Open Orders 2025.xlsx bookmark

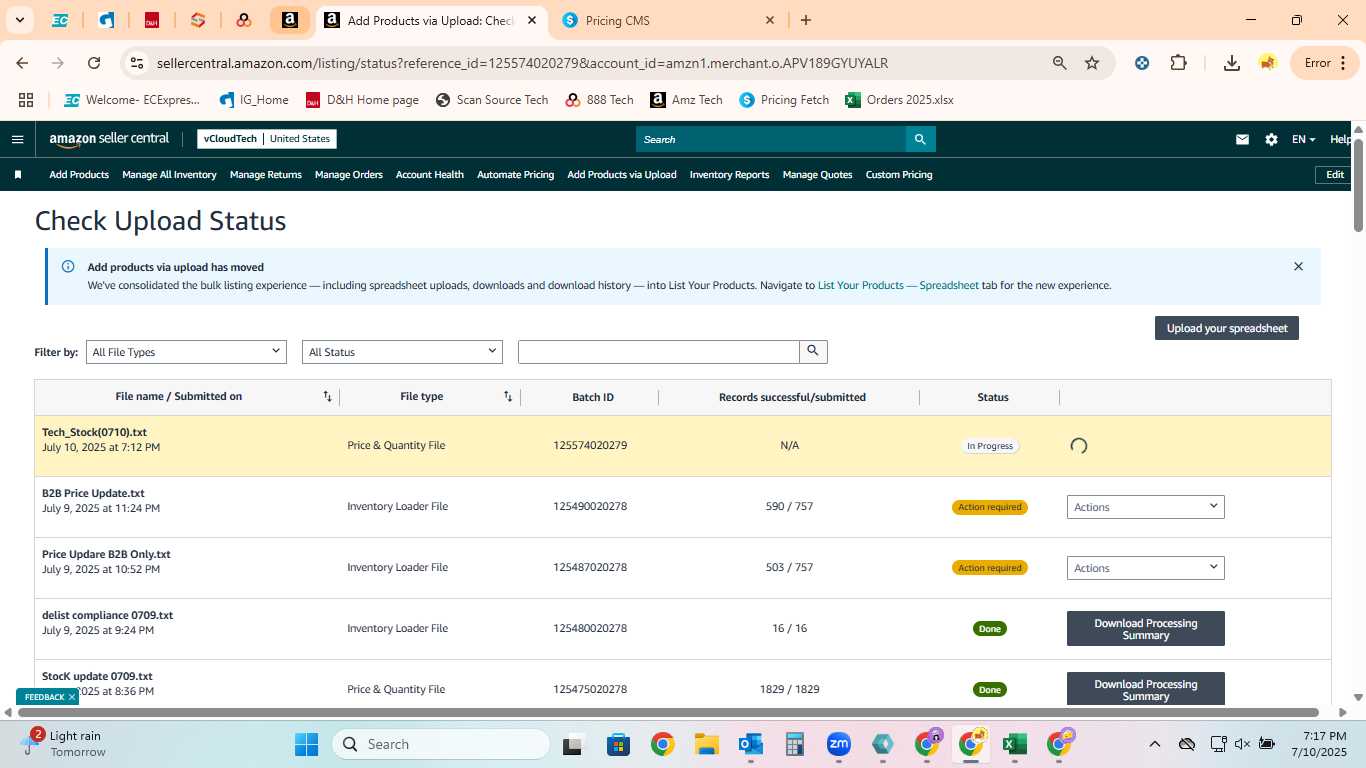tap(899, 100)
